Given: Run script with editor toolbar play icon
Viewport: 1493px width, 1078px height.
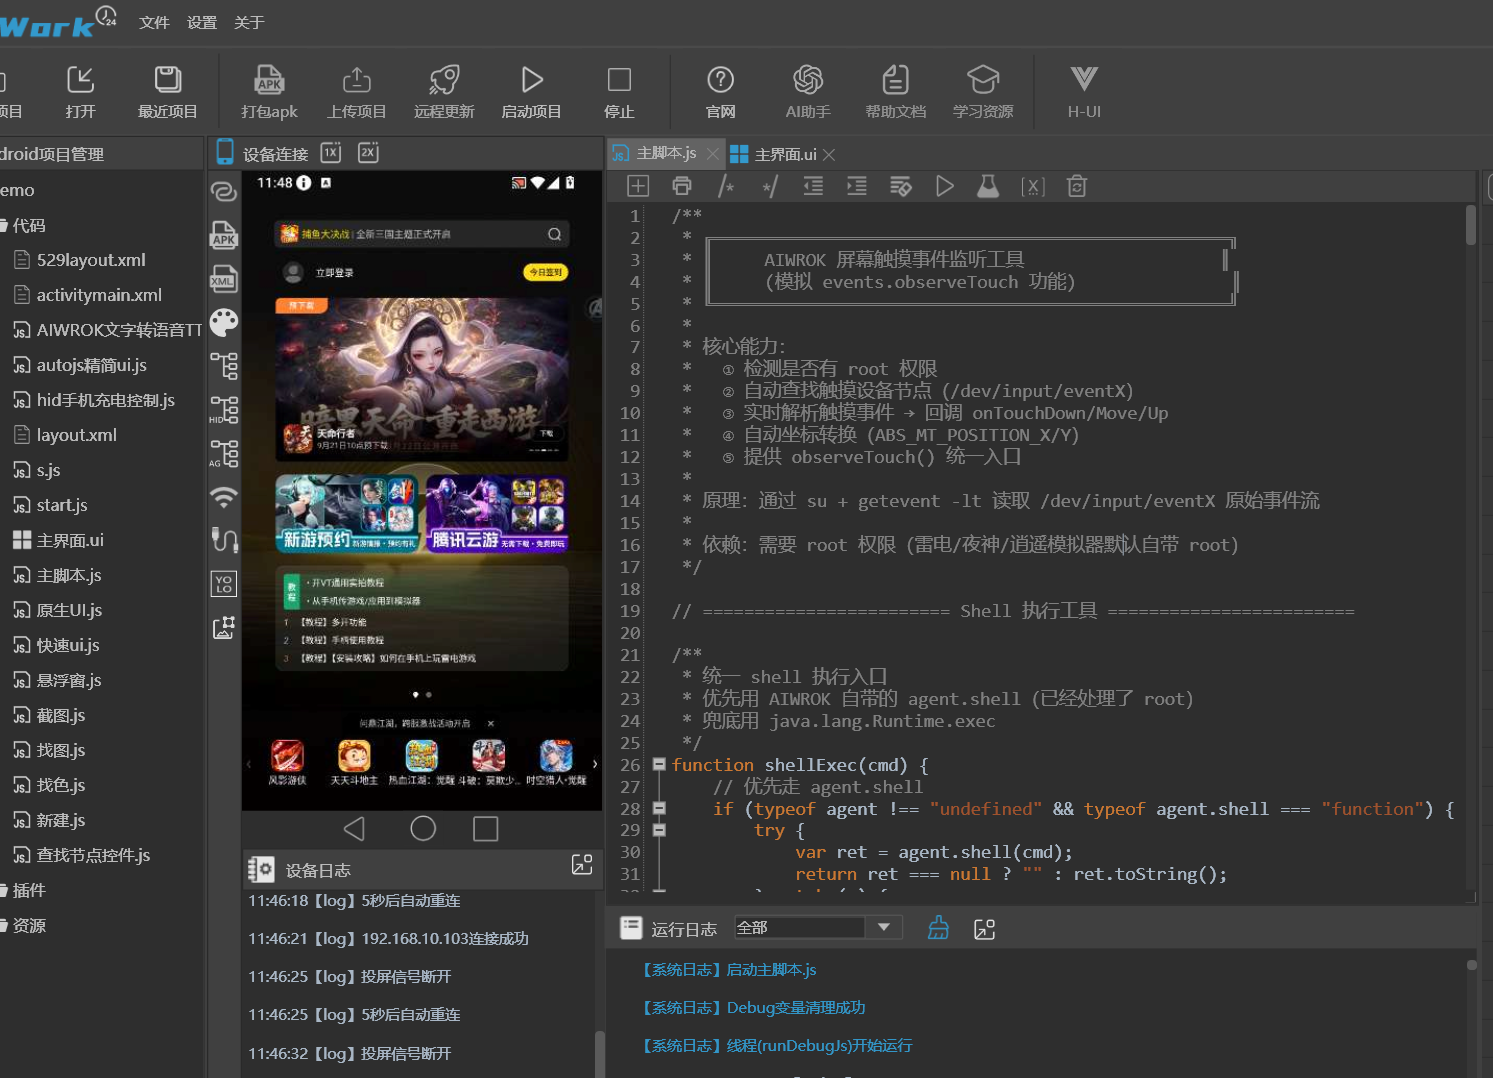Looking at the screenshot, I should pyautogui.click(x=945, y=186).
